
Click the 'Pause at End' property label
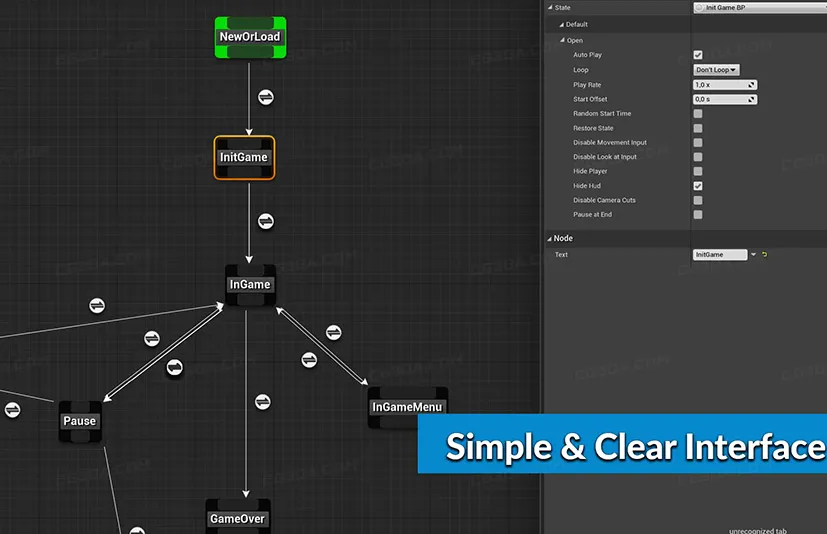(x=592, y=214)
